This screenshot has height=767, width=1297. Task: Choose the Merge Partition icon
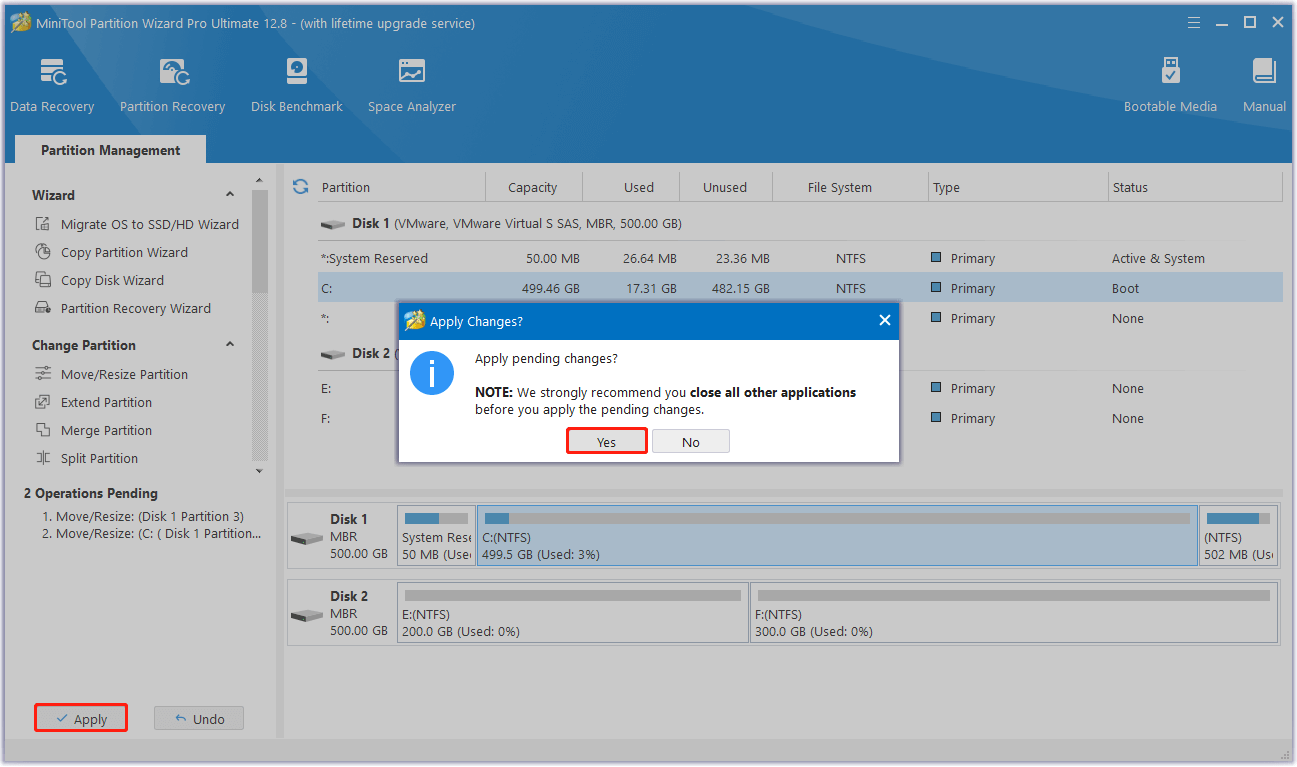(x=43, y=430)
